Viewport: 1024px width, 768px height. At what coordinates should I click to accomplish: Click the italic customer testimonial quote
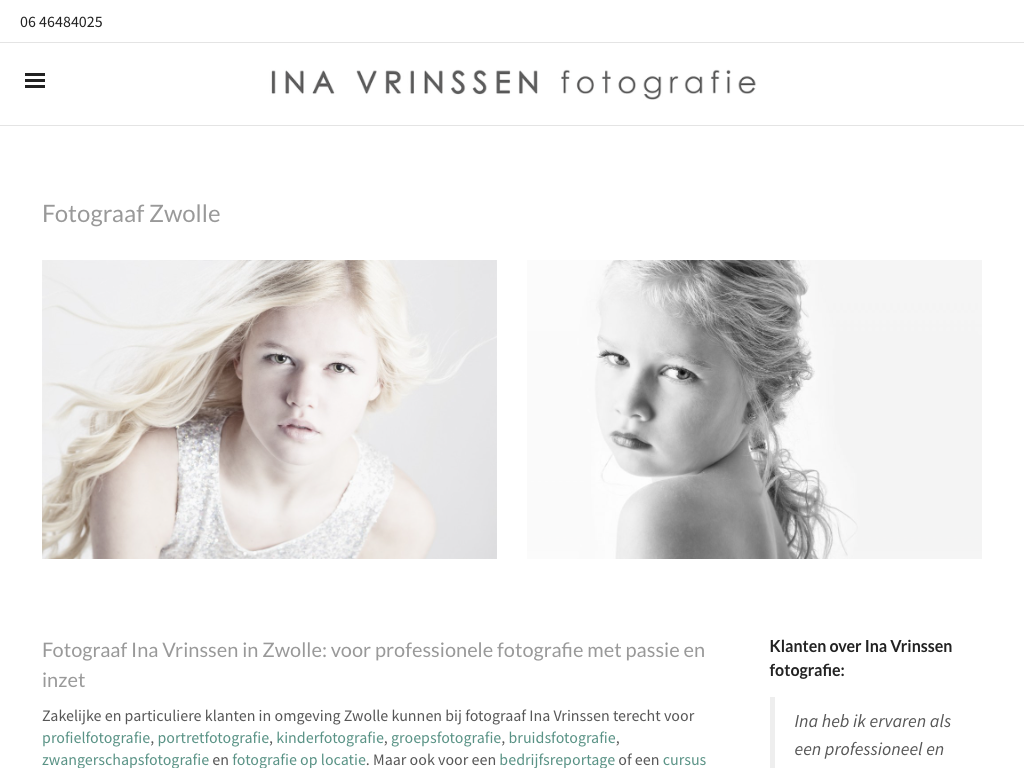(872, 735)
